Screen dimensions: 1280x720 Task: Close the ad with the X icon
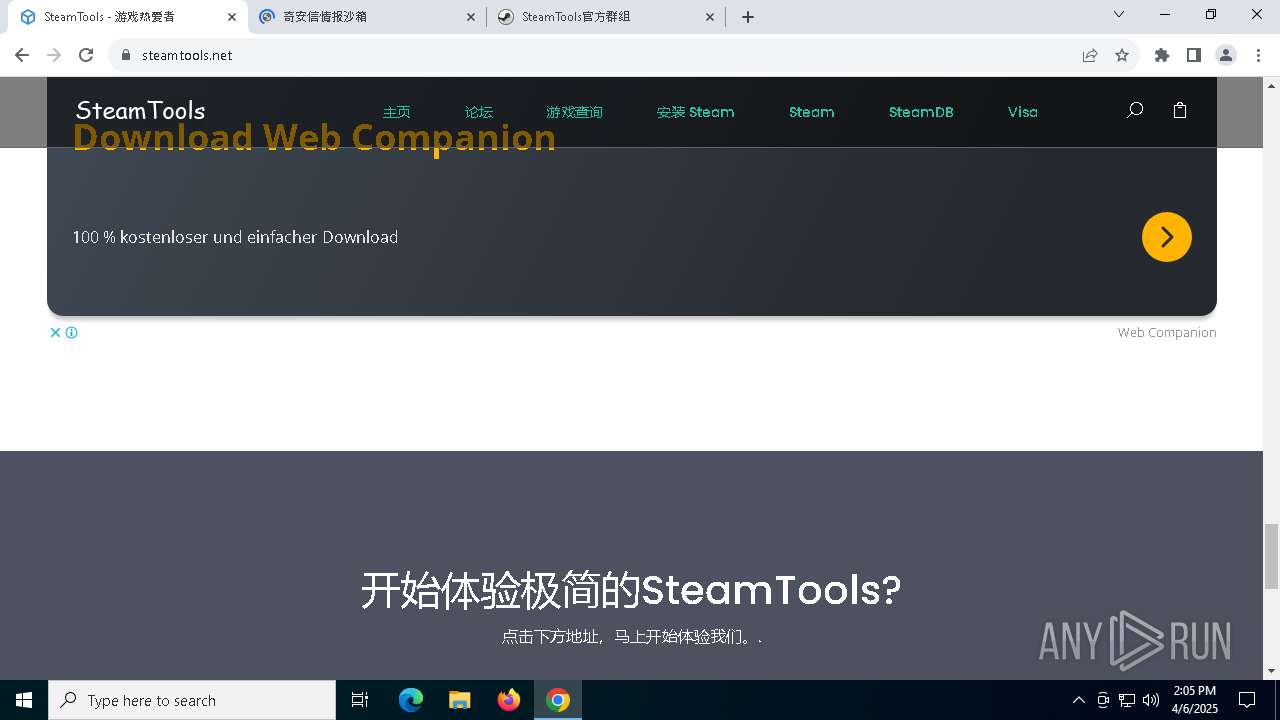pos(56,332)
